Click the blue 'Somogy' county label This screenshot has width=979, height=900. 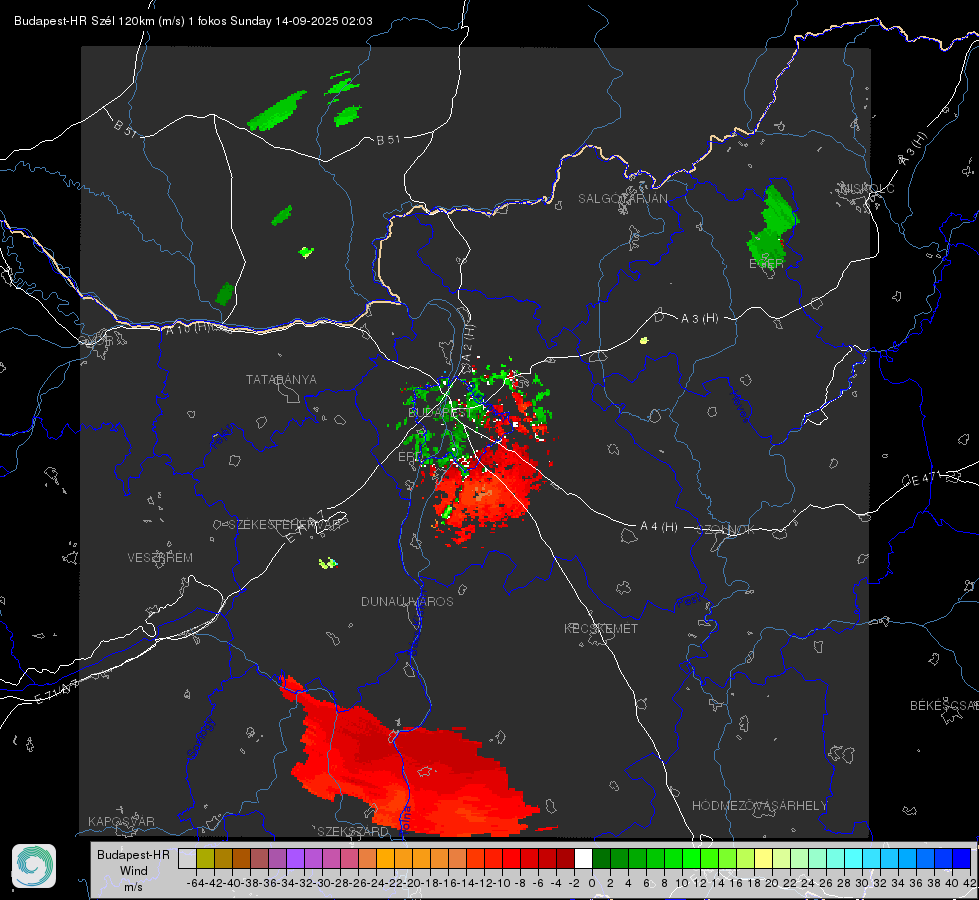point(201,738)
